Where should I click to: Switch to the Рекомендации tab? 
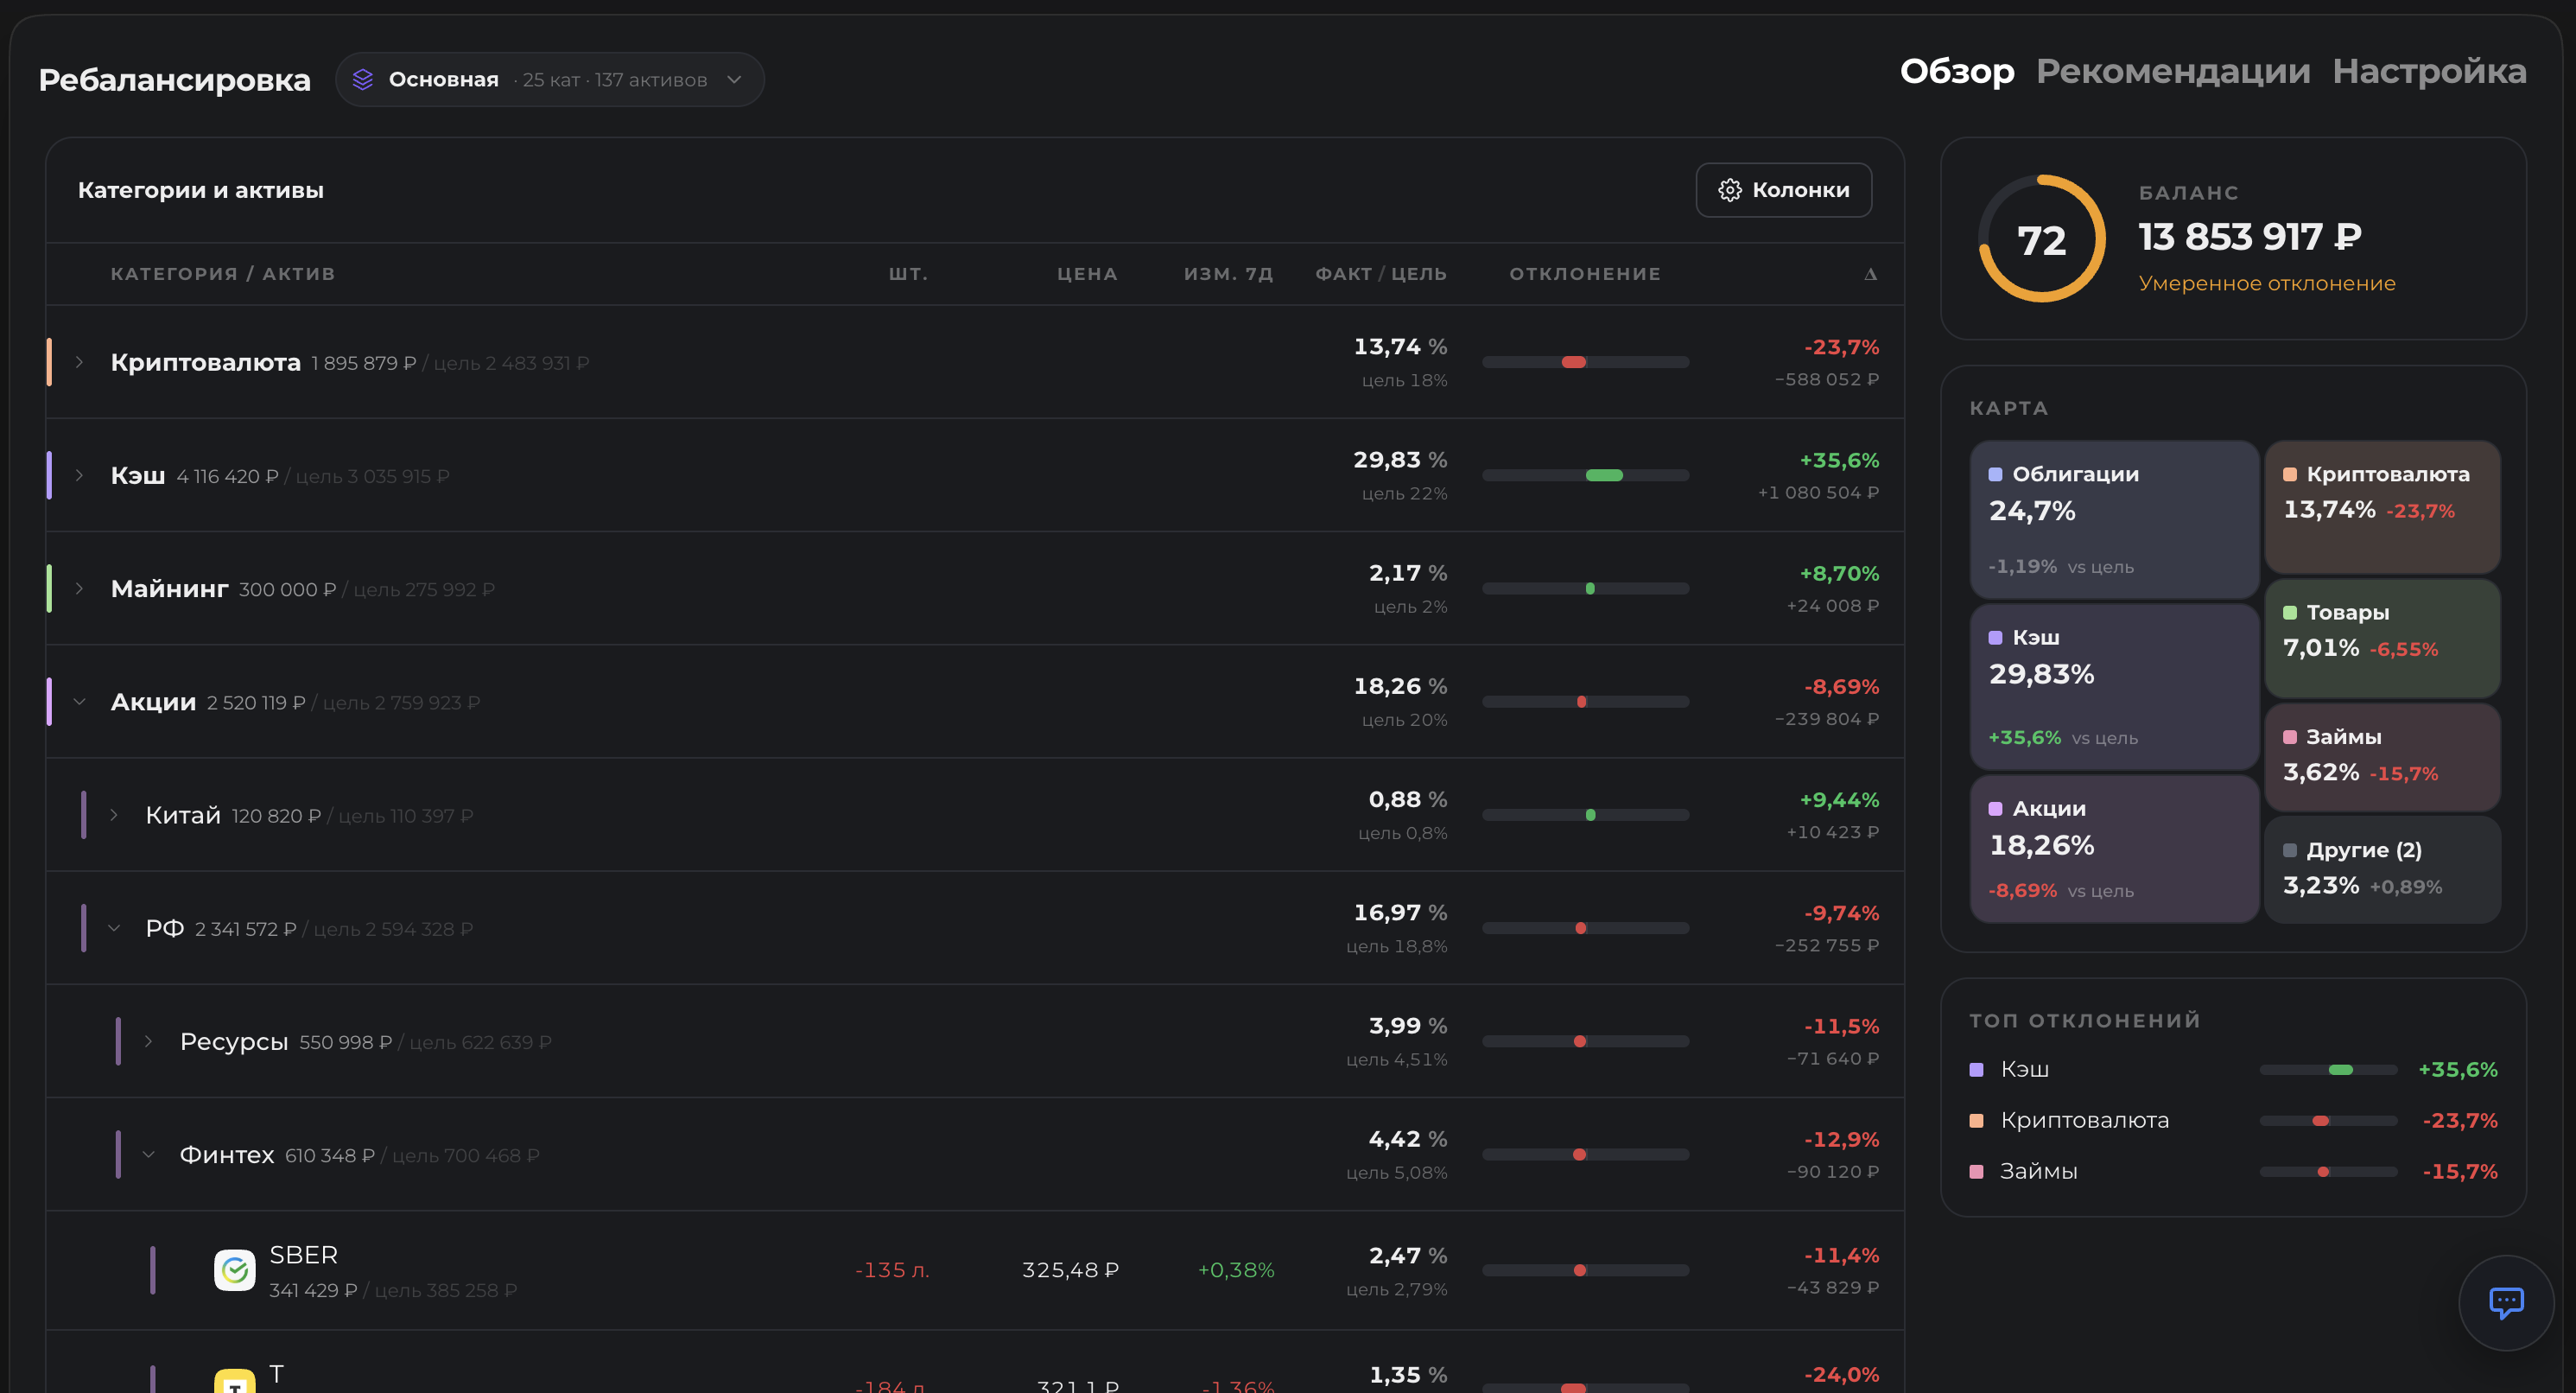[2173, 71]
